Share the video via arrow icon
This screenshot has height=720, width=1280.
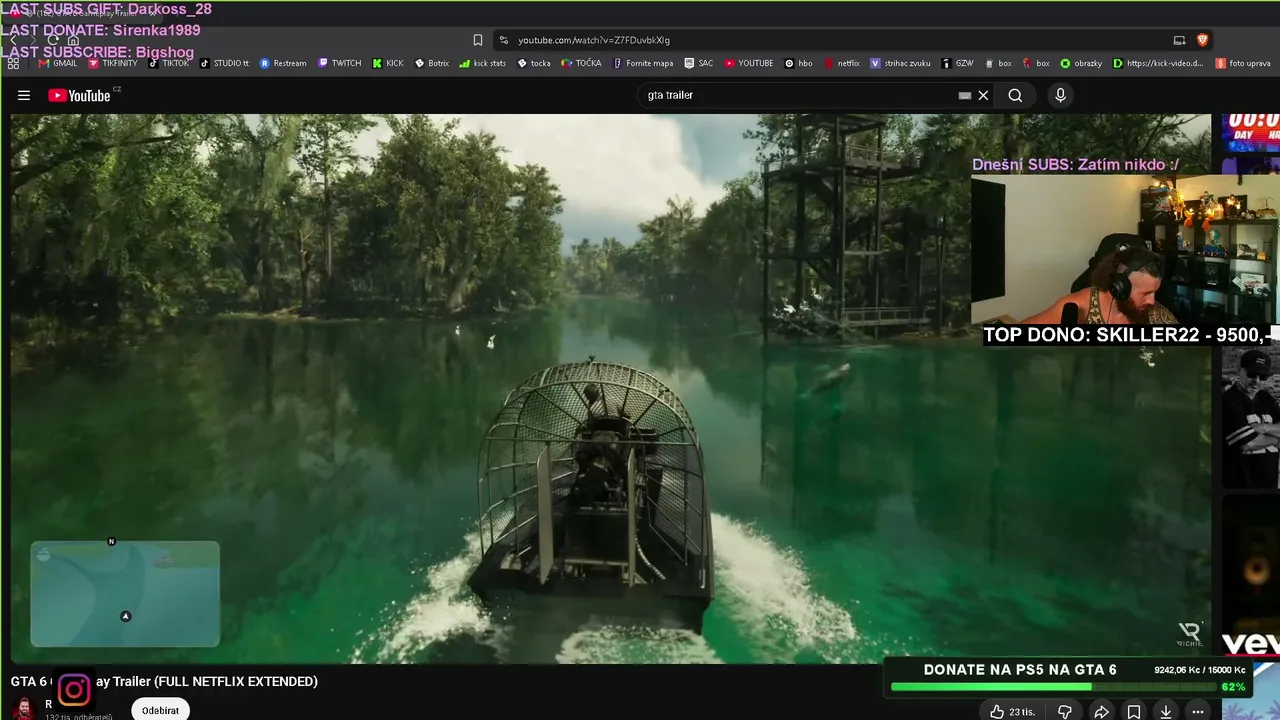(x=1101, y=711)
